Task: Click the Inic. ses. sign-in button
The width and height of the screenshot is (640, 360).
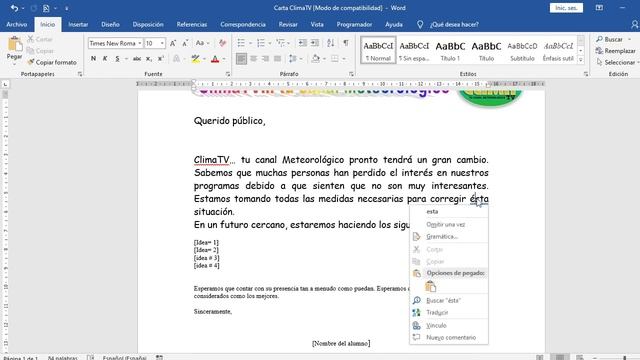Action: [566, 8]
